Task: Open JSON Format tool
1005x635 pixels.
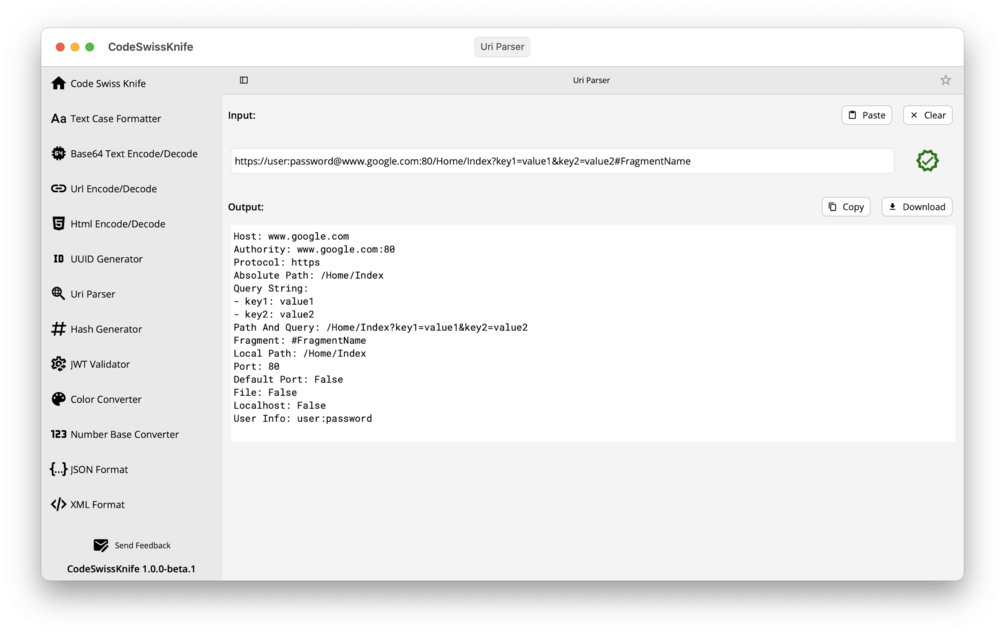Action: click(x=99, y=470)
